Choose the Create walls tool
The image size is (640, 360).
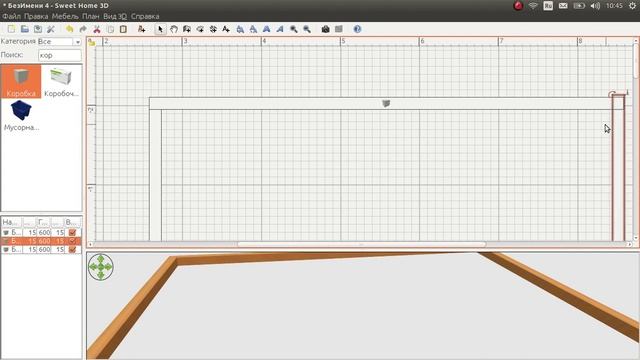coord(187,29)
